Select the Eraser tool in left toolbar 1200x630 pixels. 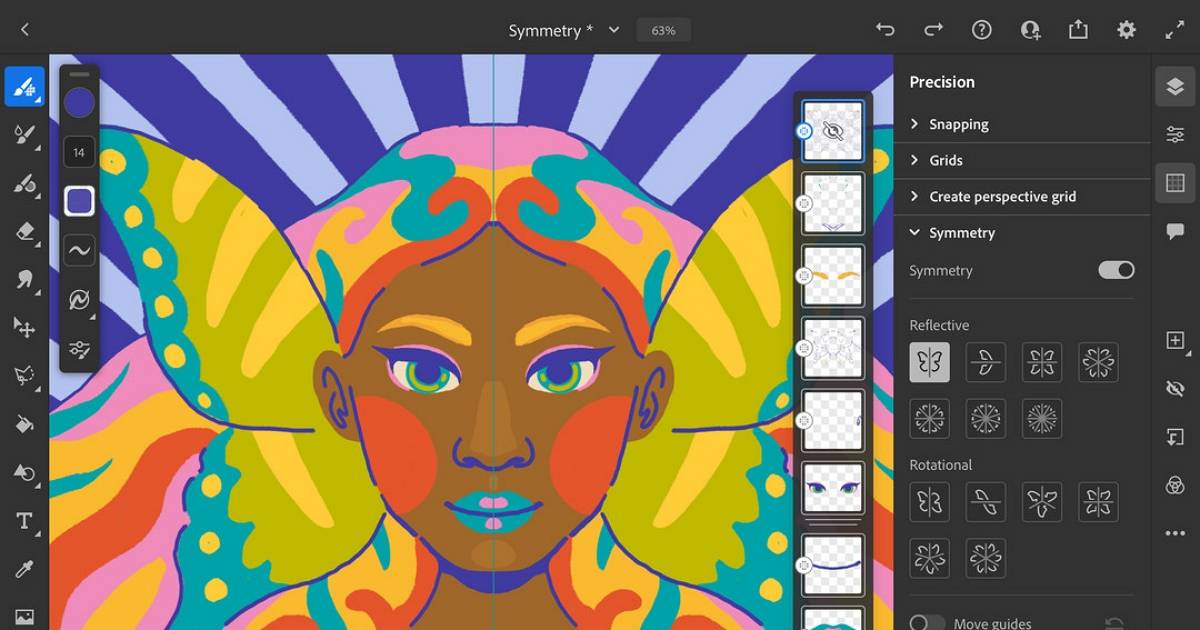[25, 232]
